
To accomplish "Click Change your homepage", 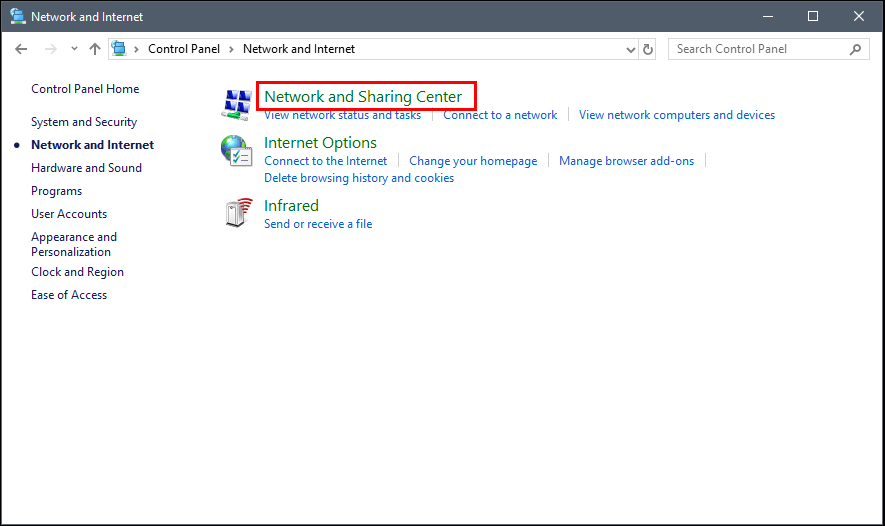I will pos(473,161).
